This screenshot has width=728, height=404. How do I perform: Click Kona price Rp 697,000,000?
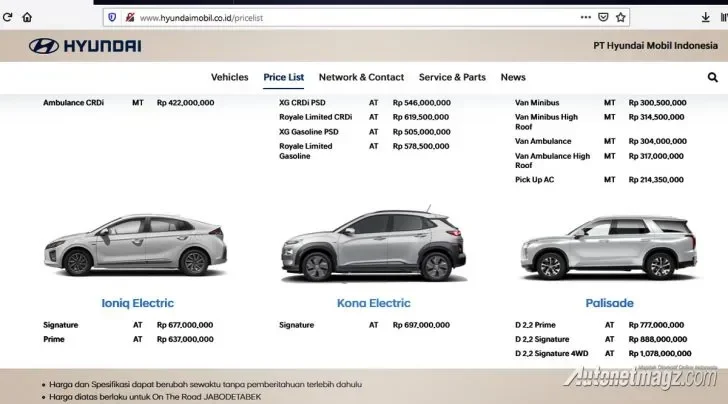[421, 325]
